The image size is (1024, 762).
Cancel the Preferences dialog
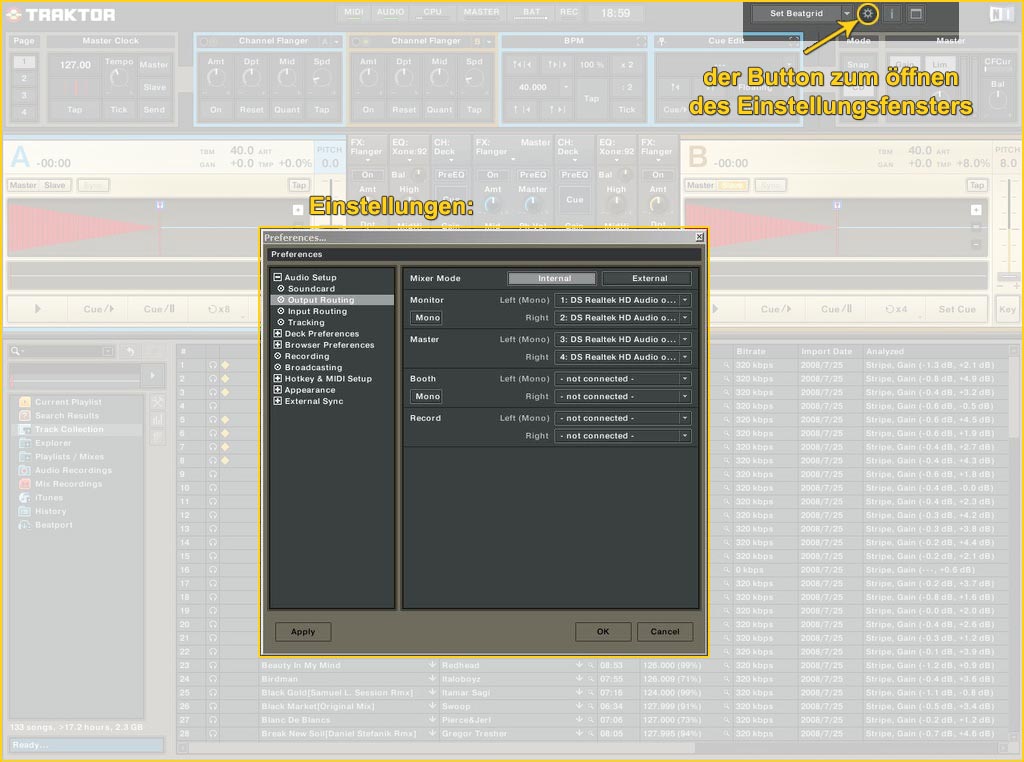(665, 632)
